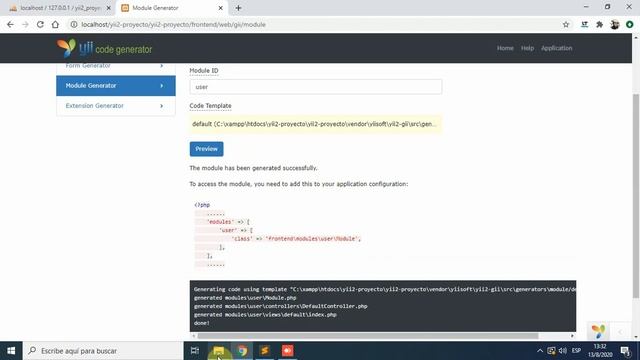Screen dimensions: 640x360
Task: Switch to Chrome in the taskbar
Action: point(242,351)
